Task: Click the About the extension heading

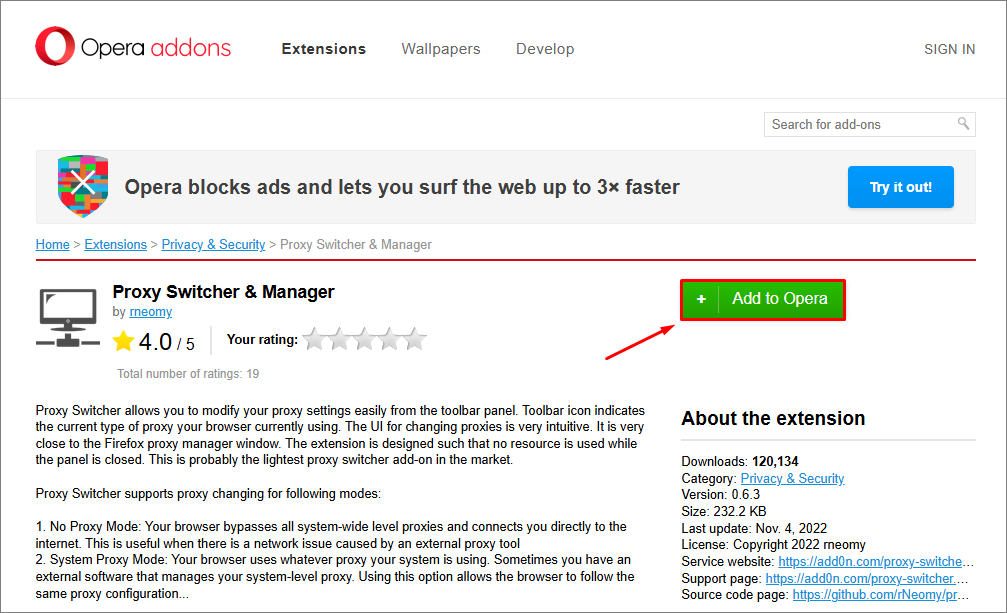Action: click(773, 419)
